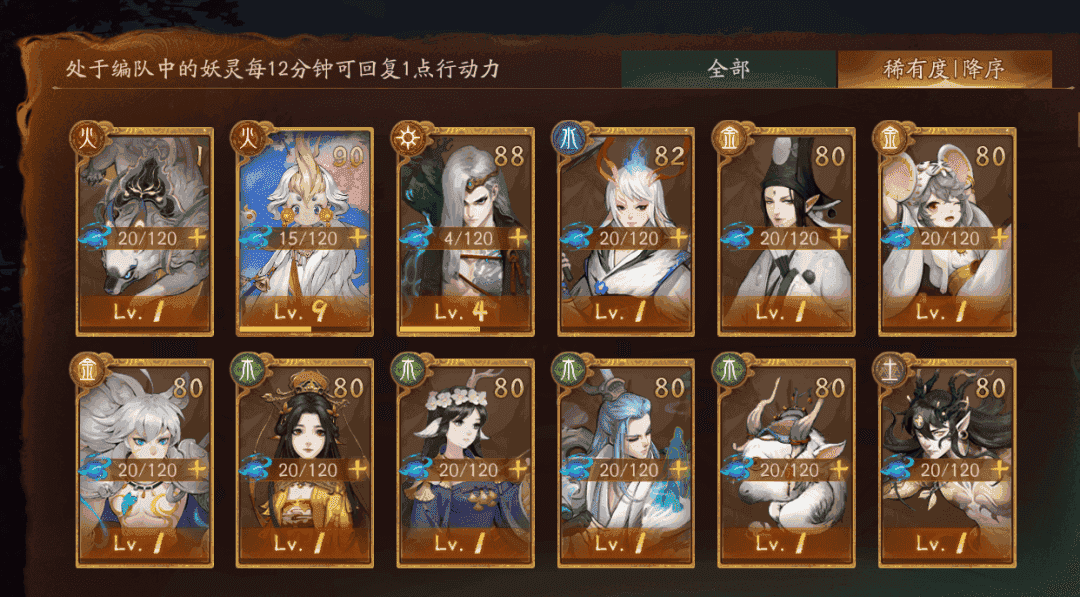This screenshot has width=1080, height=597.
Task: Click the sun element badge on rating 88 card
Action: coord(408,139)
